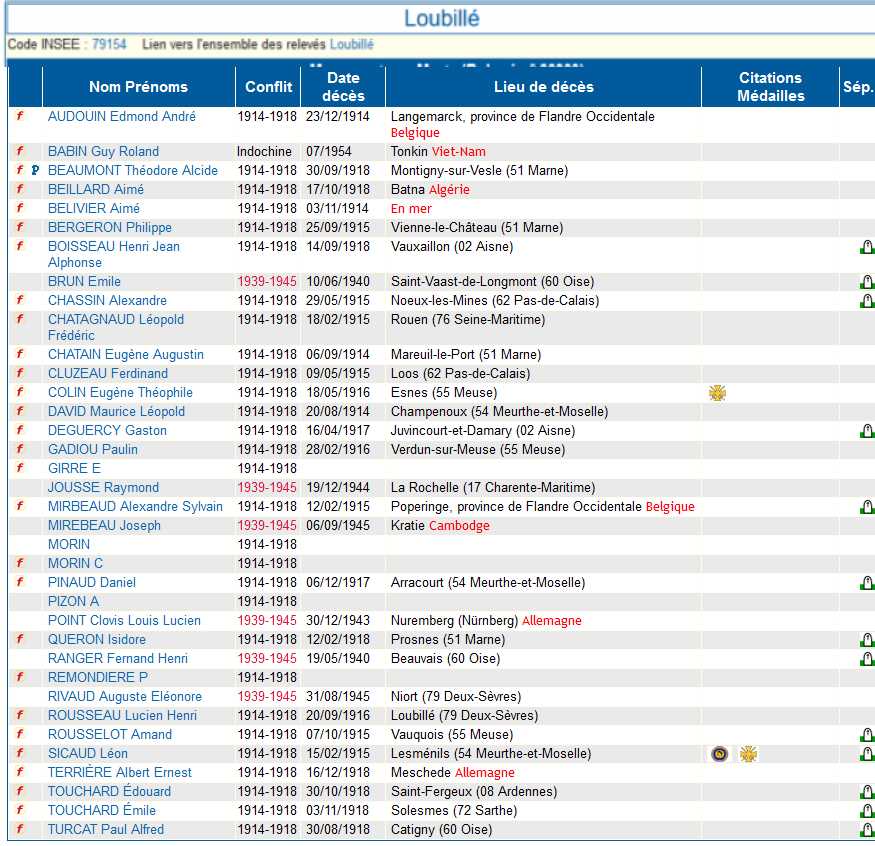Screen dimensions: 875x846
Task: Open the grave icon in DEGUERCY Gaston's row
Action: [866, 431]
